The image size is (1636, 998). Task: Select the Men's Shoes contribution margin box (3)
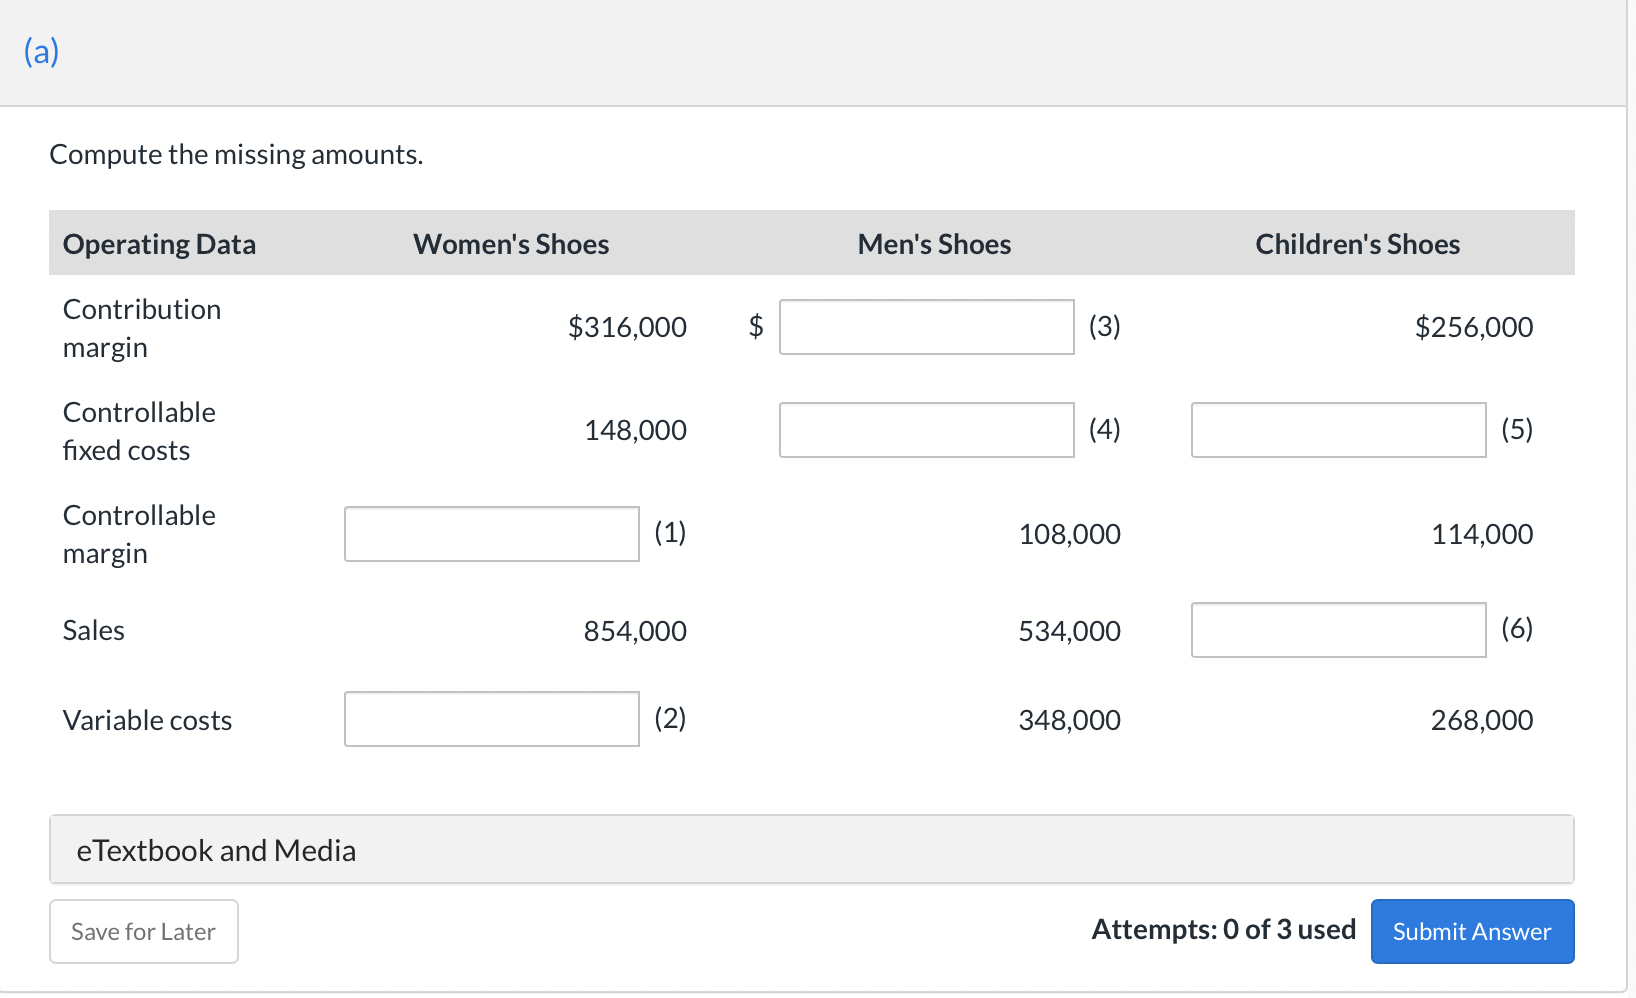pos(926,327)
